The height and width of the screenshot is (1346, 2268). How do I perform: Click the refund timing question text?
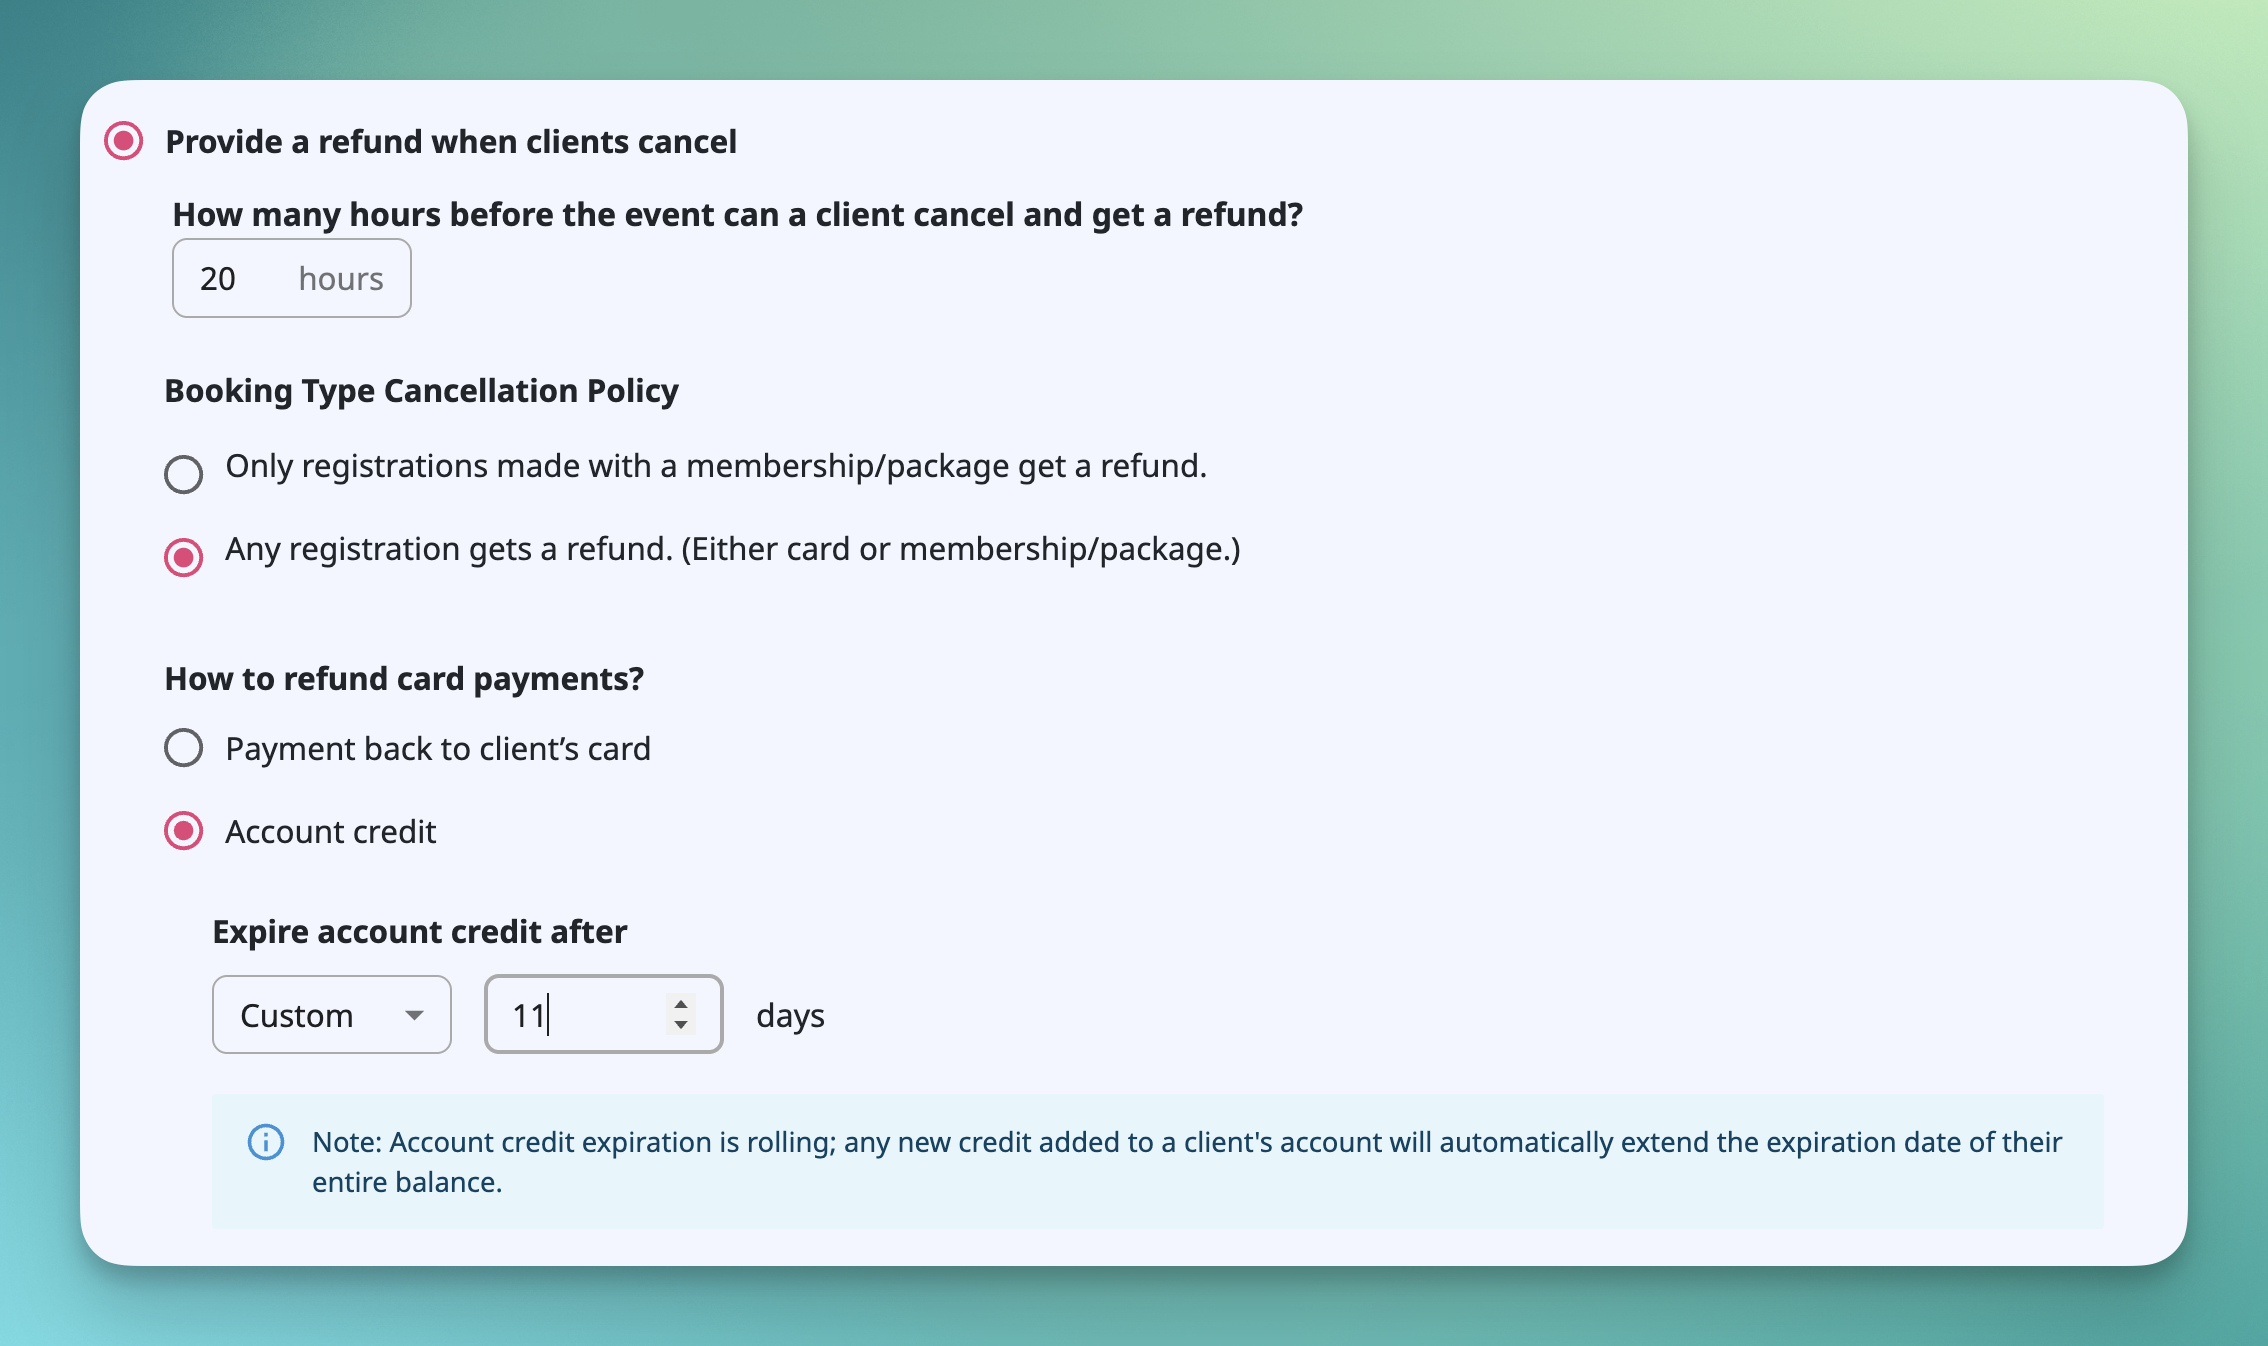739,213
